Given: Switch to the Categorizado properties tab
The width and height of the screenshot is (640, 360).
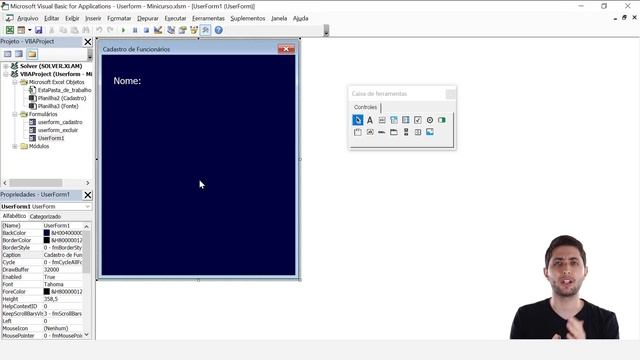Looking at the screenshot, I should point(45,216).
